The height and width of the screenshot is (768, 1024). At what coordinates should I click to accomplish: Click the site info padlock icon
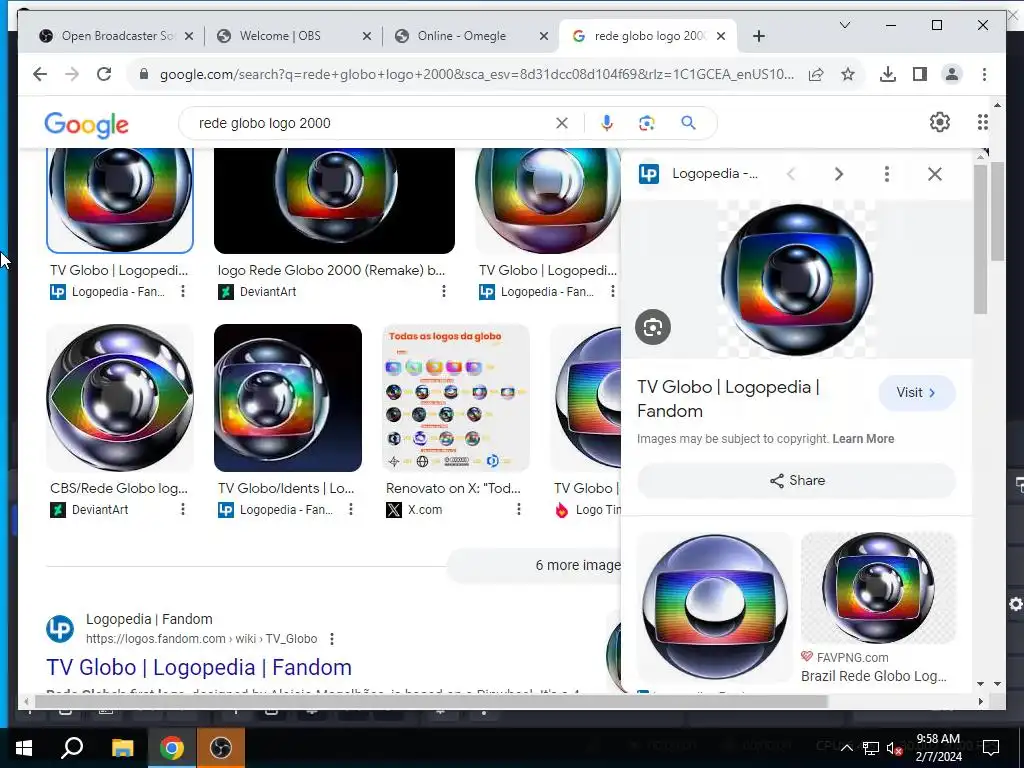click(x=144, y=74)
